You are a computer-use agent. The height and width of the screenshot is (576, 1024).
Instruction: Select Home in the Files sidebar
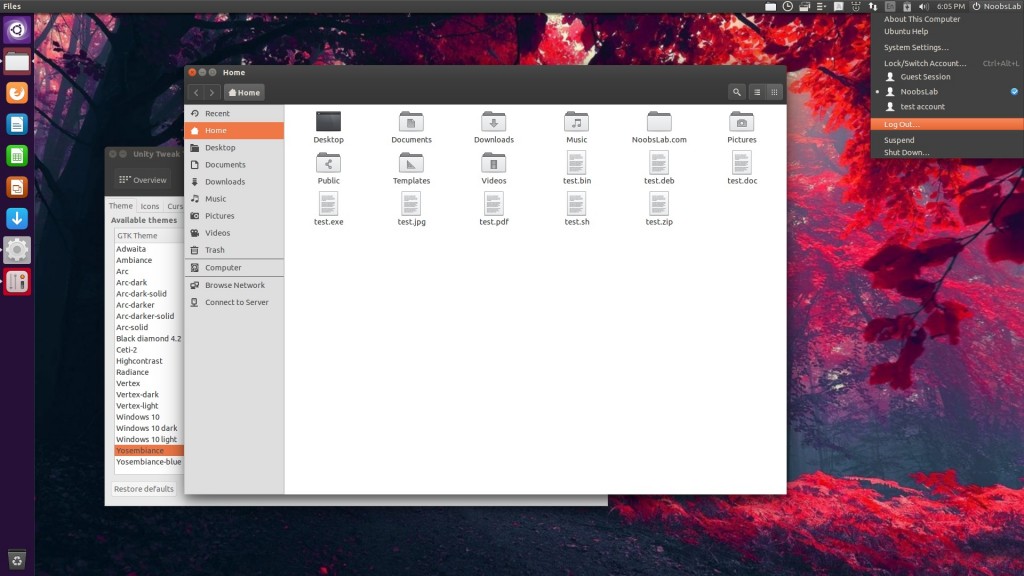point(234,131)
